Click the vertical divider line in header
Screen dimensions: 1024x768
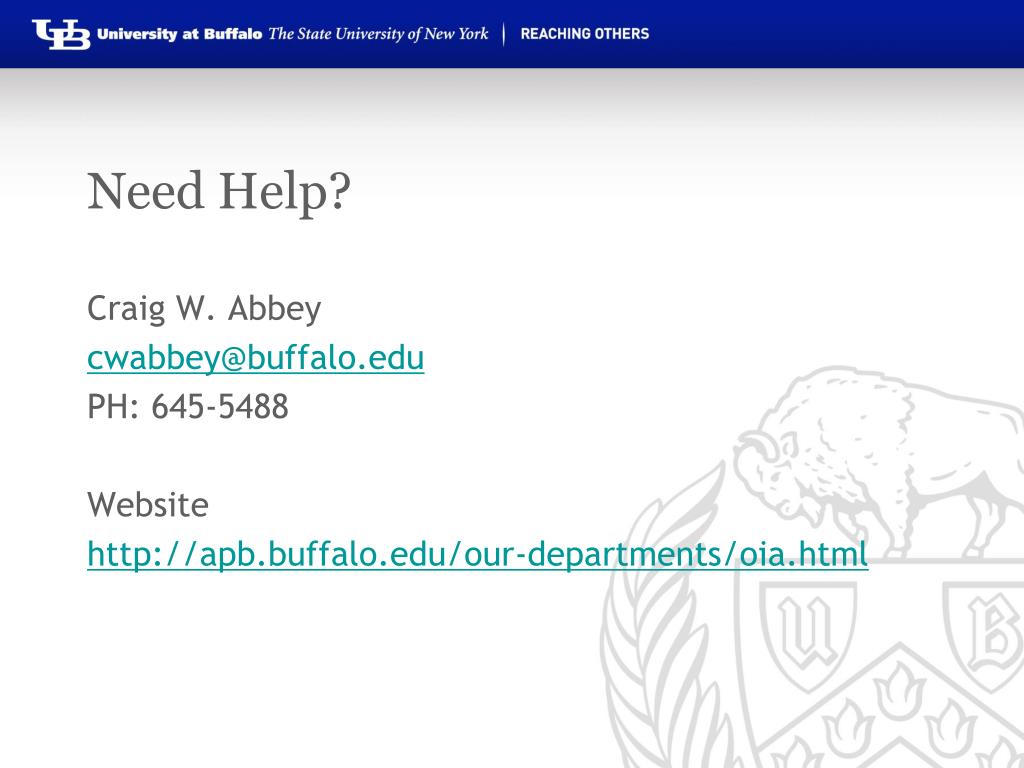coord(504,34)
